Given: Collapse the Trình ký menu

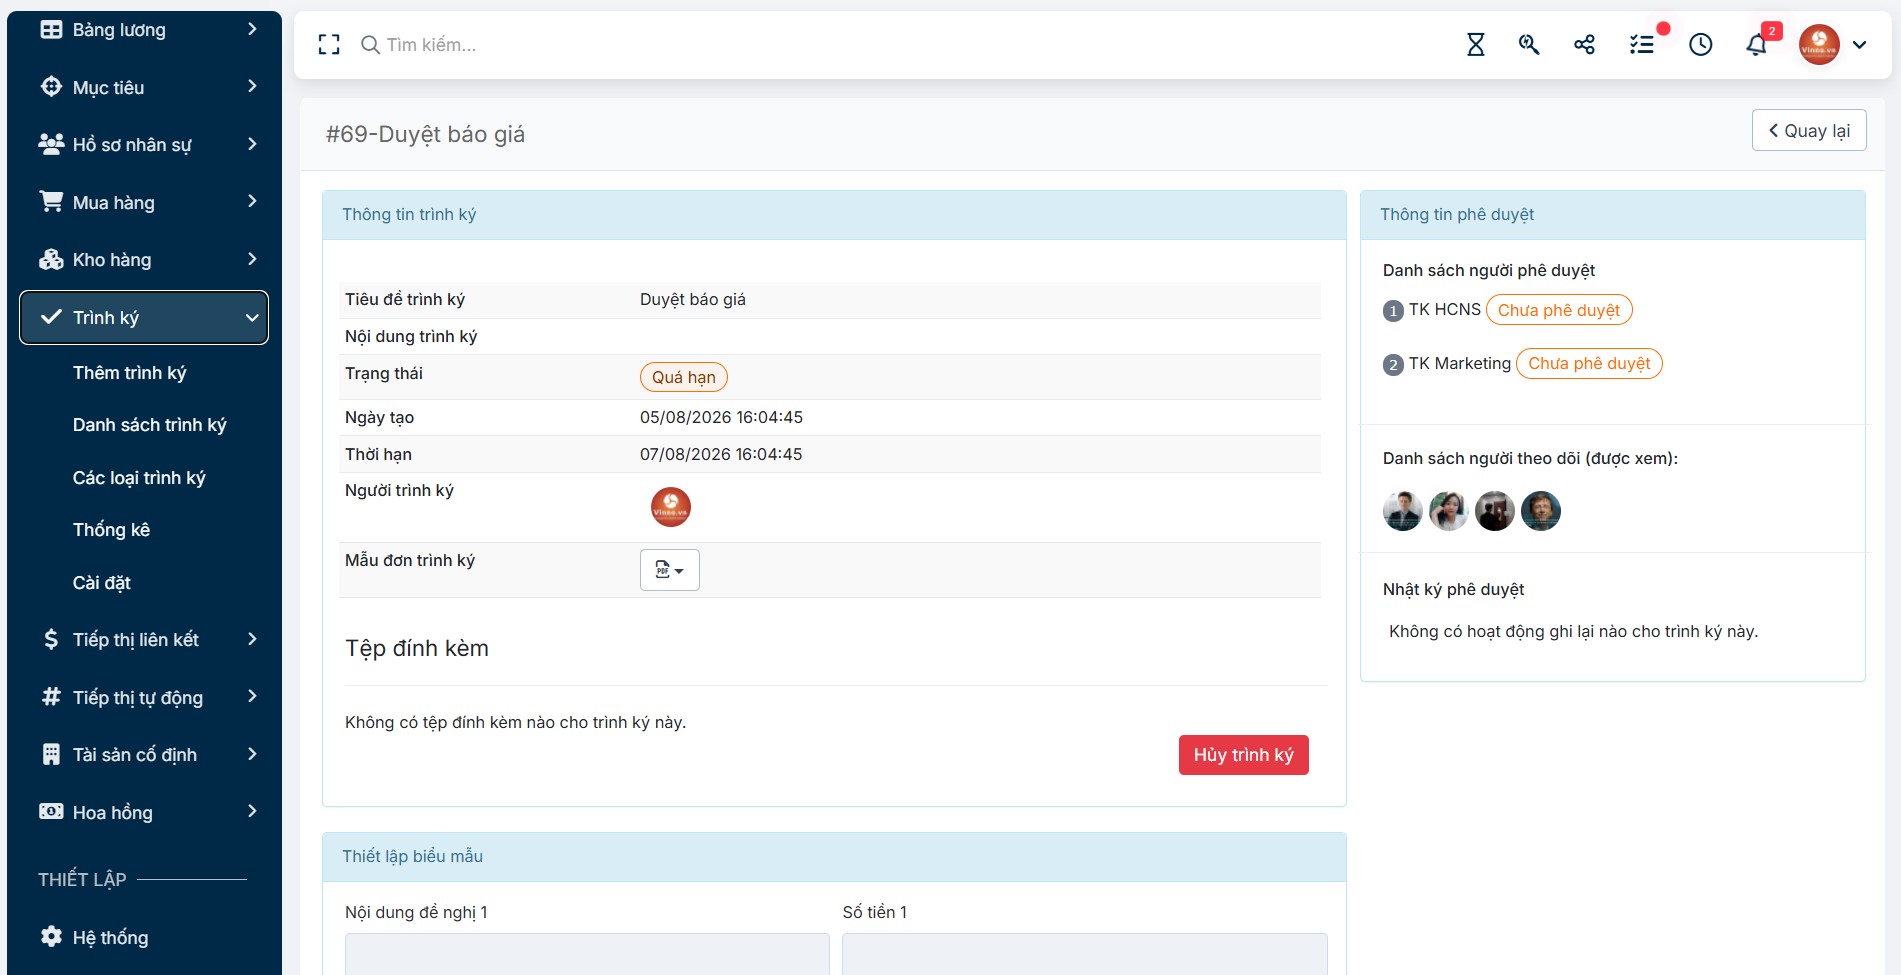Looking at the screenshot, I should click(144, 317).
